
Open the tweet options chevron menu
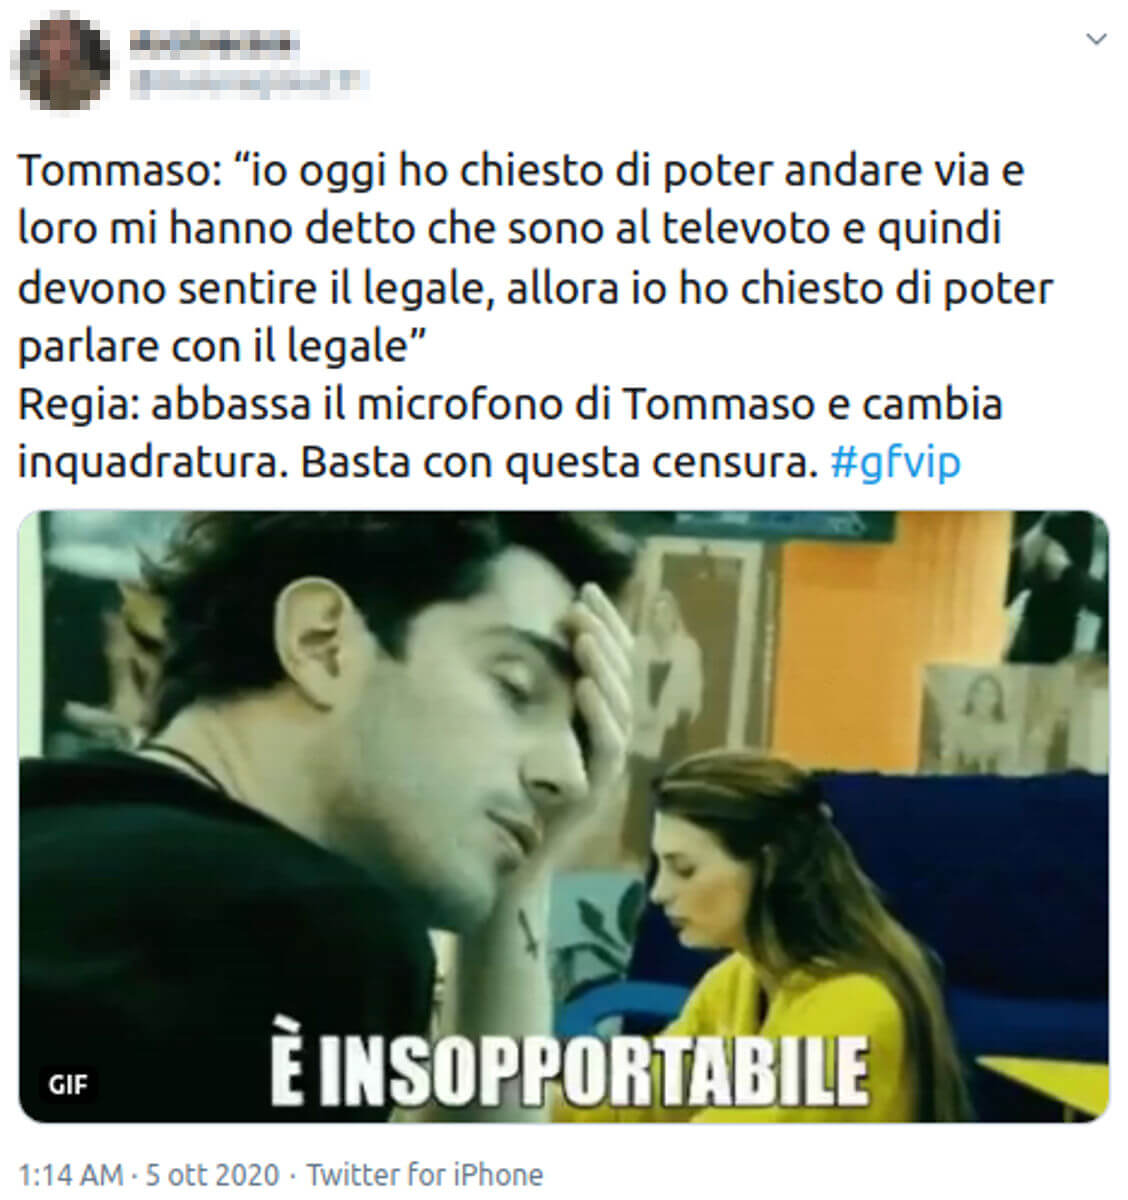[x=1096, y=40]
